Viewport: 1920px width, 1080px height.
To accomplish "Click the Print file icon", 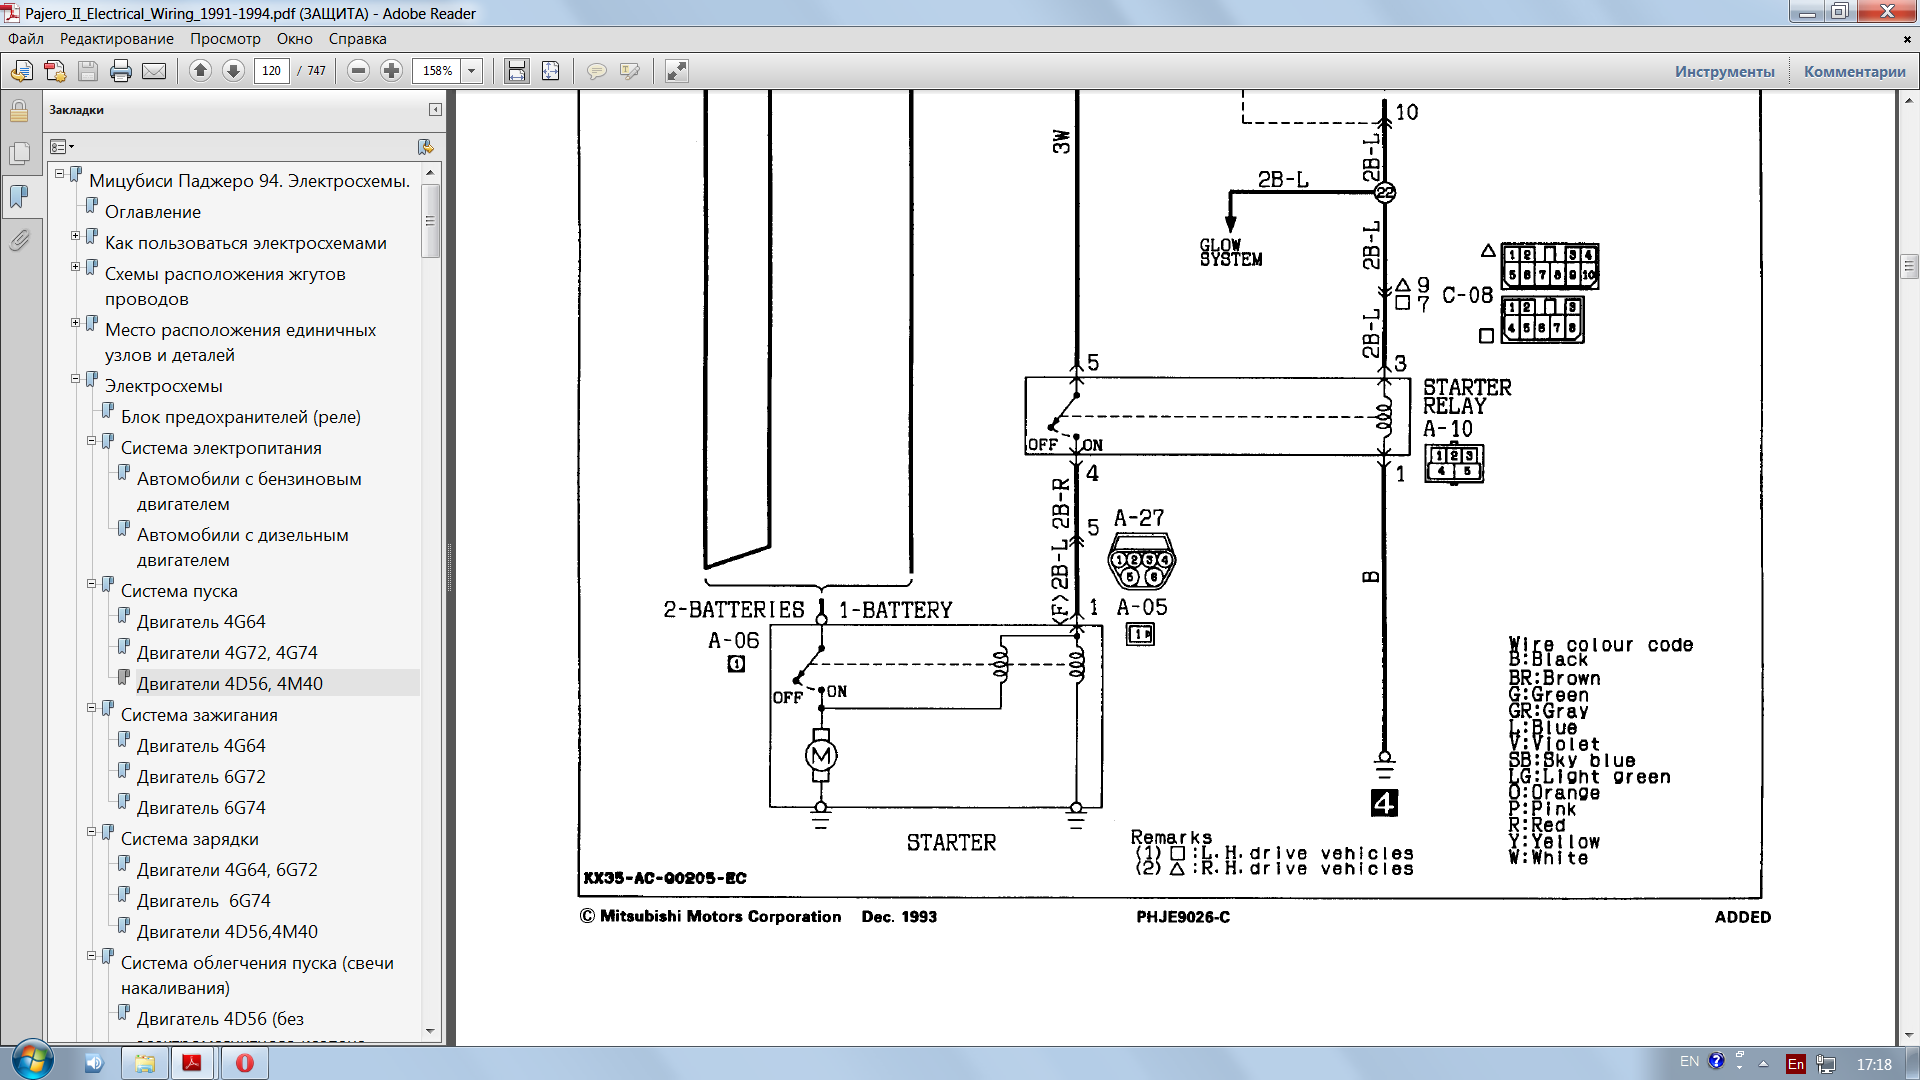I will [121, 71].
